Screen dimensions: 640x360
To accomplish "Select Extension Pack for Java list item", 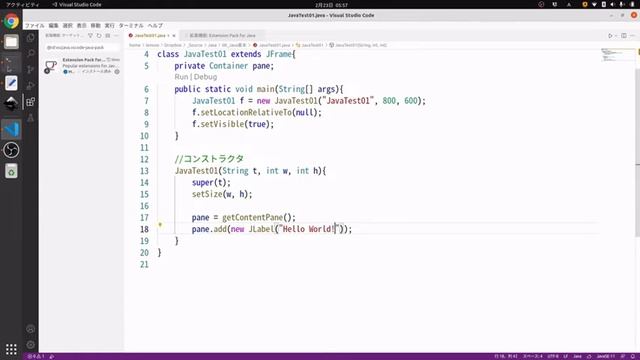I will (82, 66).
